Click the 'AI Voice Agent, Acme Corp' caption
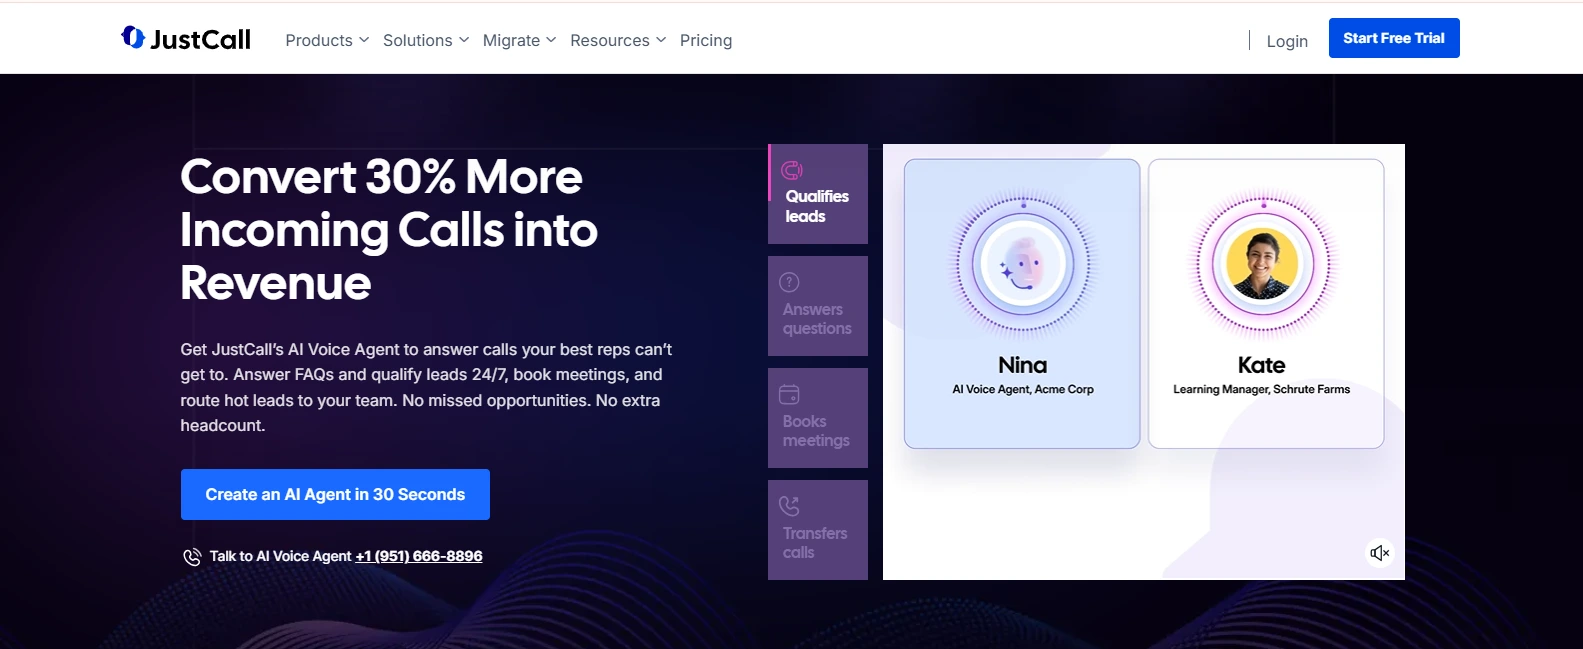 pos(1023,390)
